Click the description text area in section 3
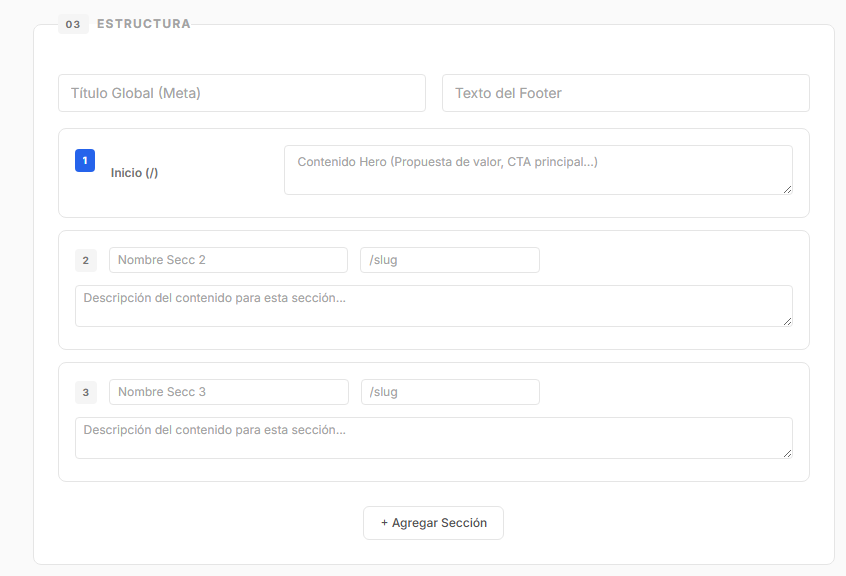Viewport: 846px width, 576px height. click(x=433, y=437)
